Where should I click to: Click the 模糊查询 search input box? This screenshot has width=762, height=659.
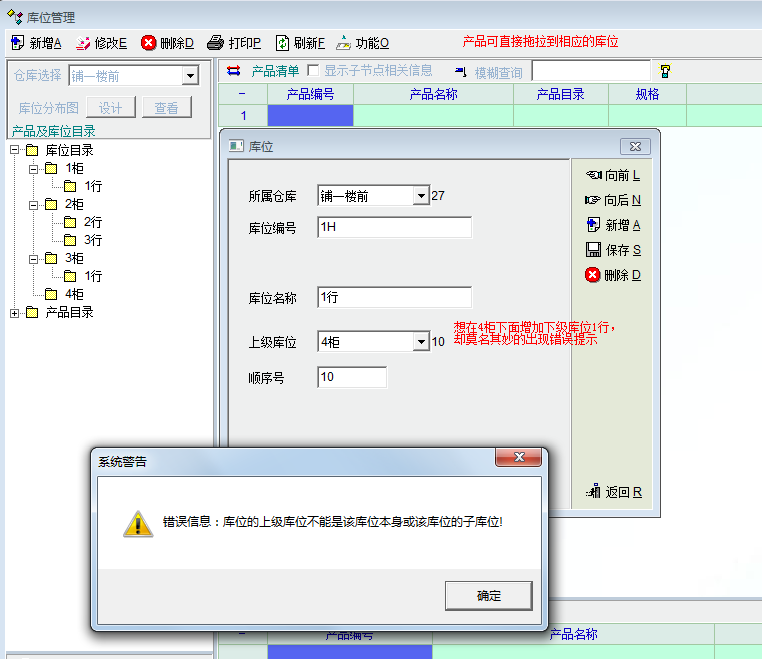[591, 71]
